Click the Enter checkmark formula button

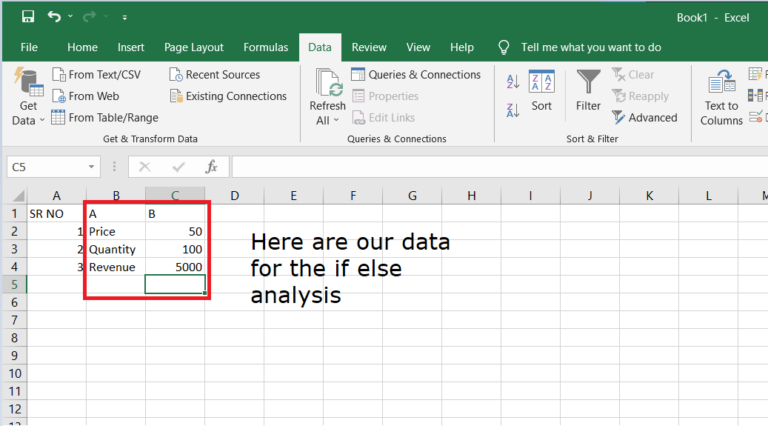[x=178, y=167]
